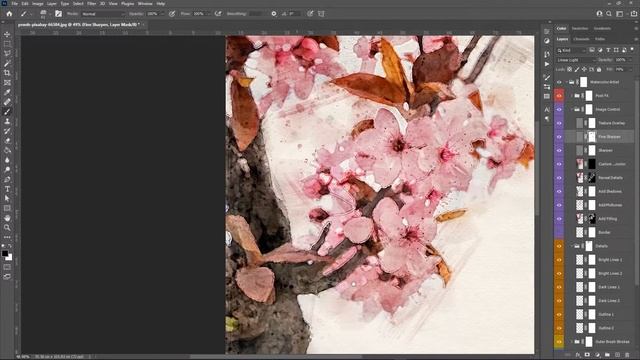Expand the Outer Brush Strokes group arrow
The height and width of the screenshot is (360, 640).
(572, 342)
